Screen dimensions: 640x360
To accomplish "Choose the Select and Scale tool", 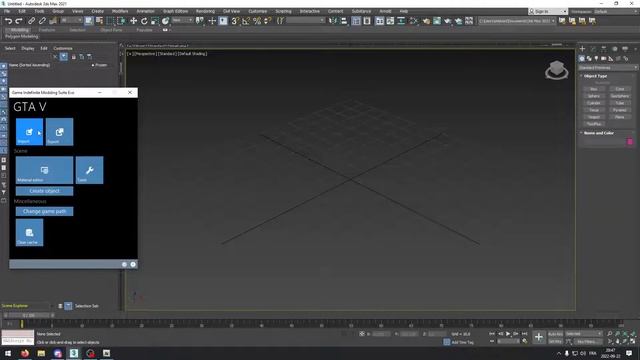I will (x=155, y=21).
